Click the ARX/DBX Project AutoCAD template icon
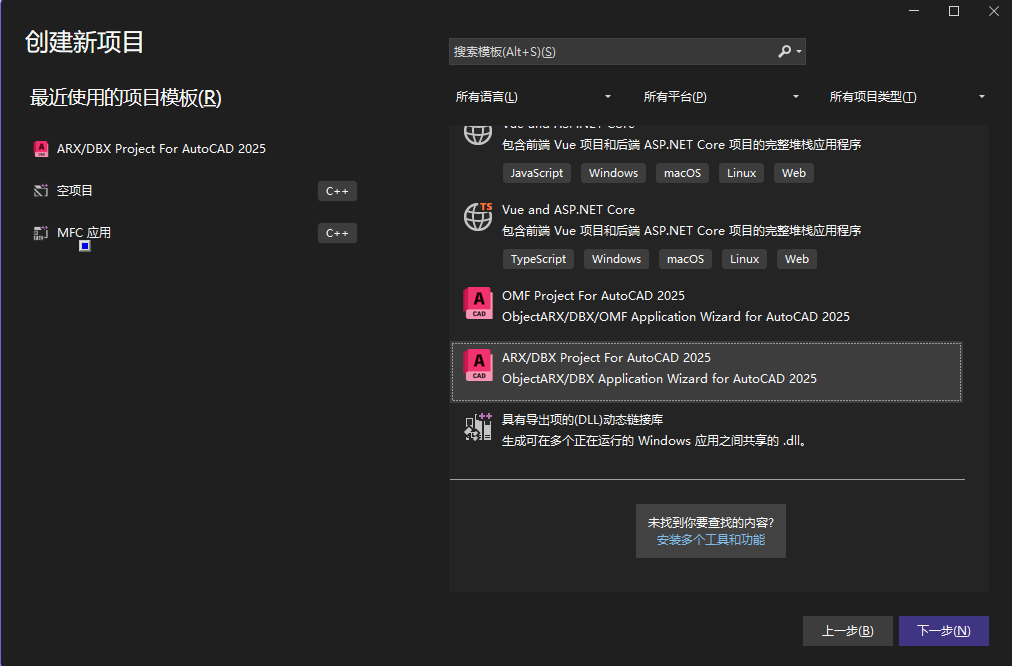Viewport: 1012px width, 666px height. click(479, 365)
